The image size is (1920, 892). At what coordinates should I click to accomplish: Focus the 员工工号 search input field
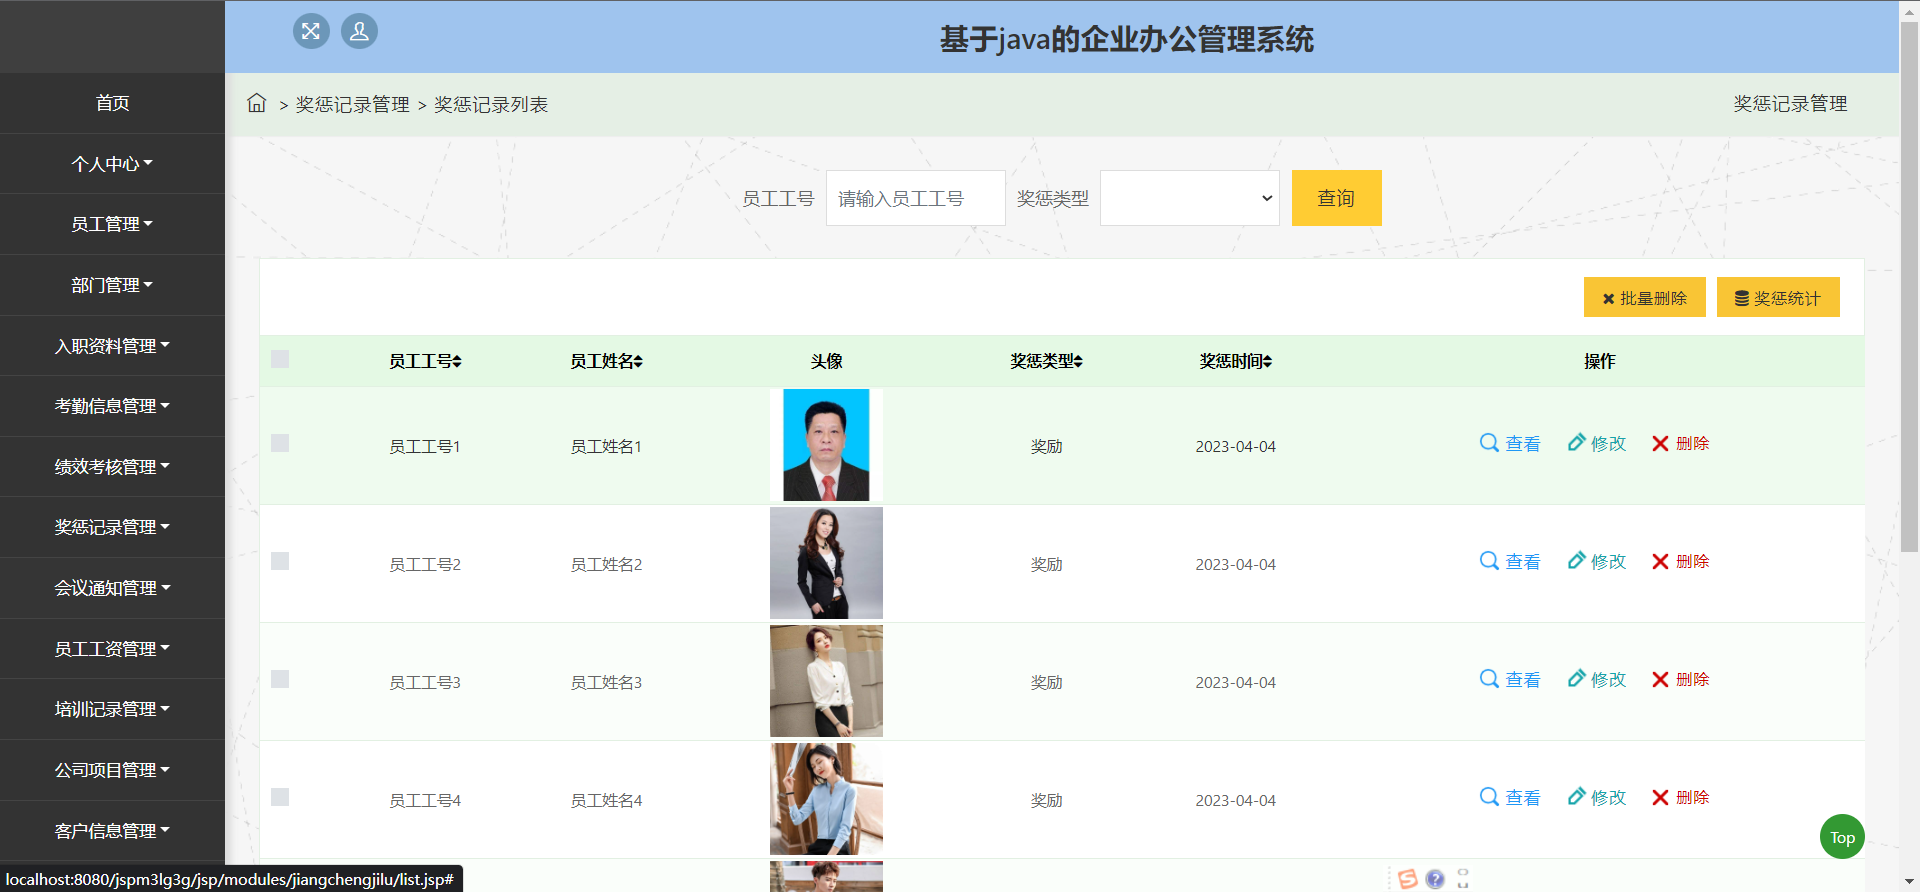pyautogui.click(x=915, y=198)
